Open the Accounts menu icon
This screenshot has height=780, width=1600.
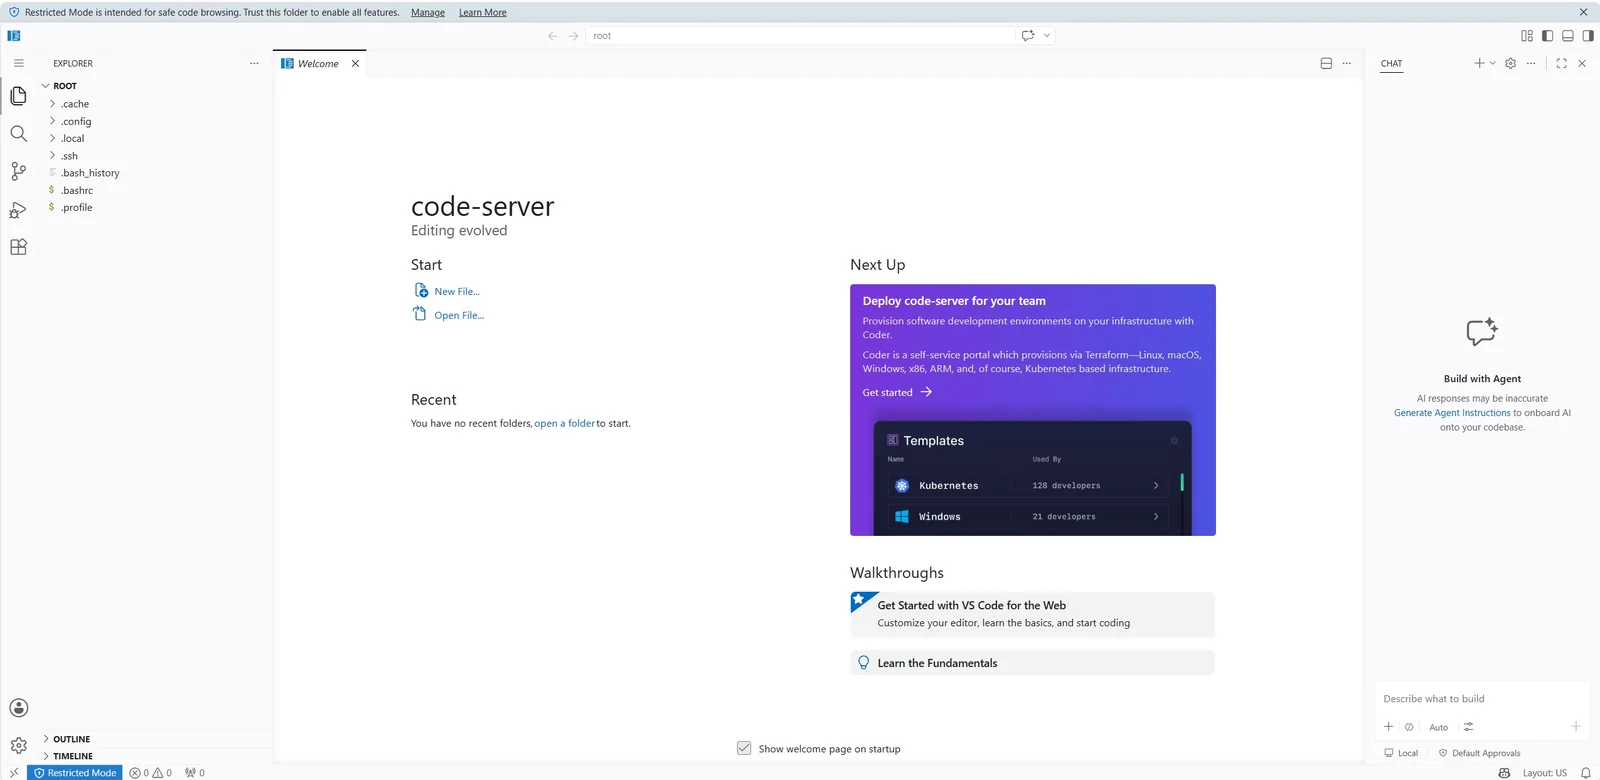pyautogui.click(x=18, y=708)
